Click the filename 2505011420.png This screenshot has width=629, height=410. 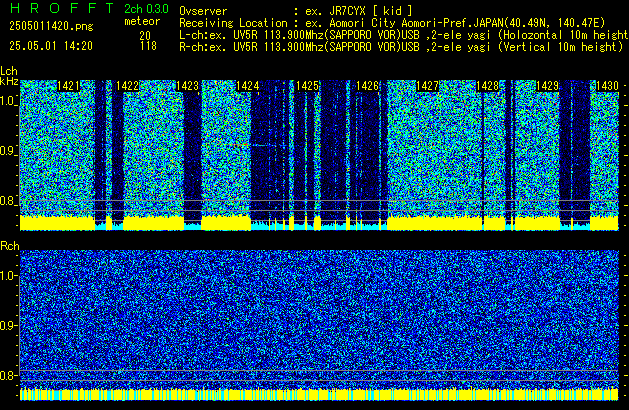[x=51, y=26]
